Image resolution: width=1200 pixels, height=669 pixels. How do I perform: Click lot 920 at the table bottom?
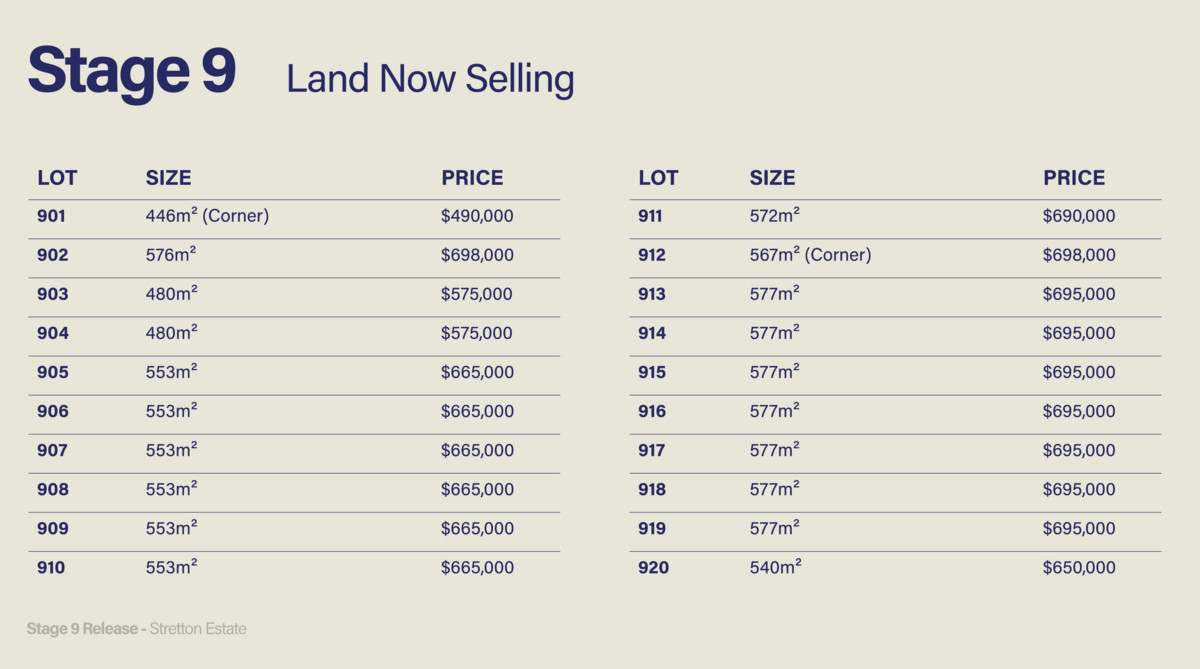click(x=653, y=568)
